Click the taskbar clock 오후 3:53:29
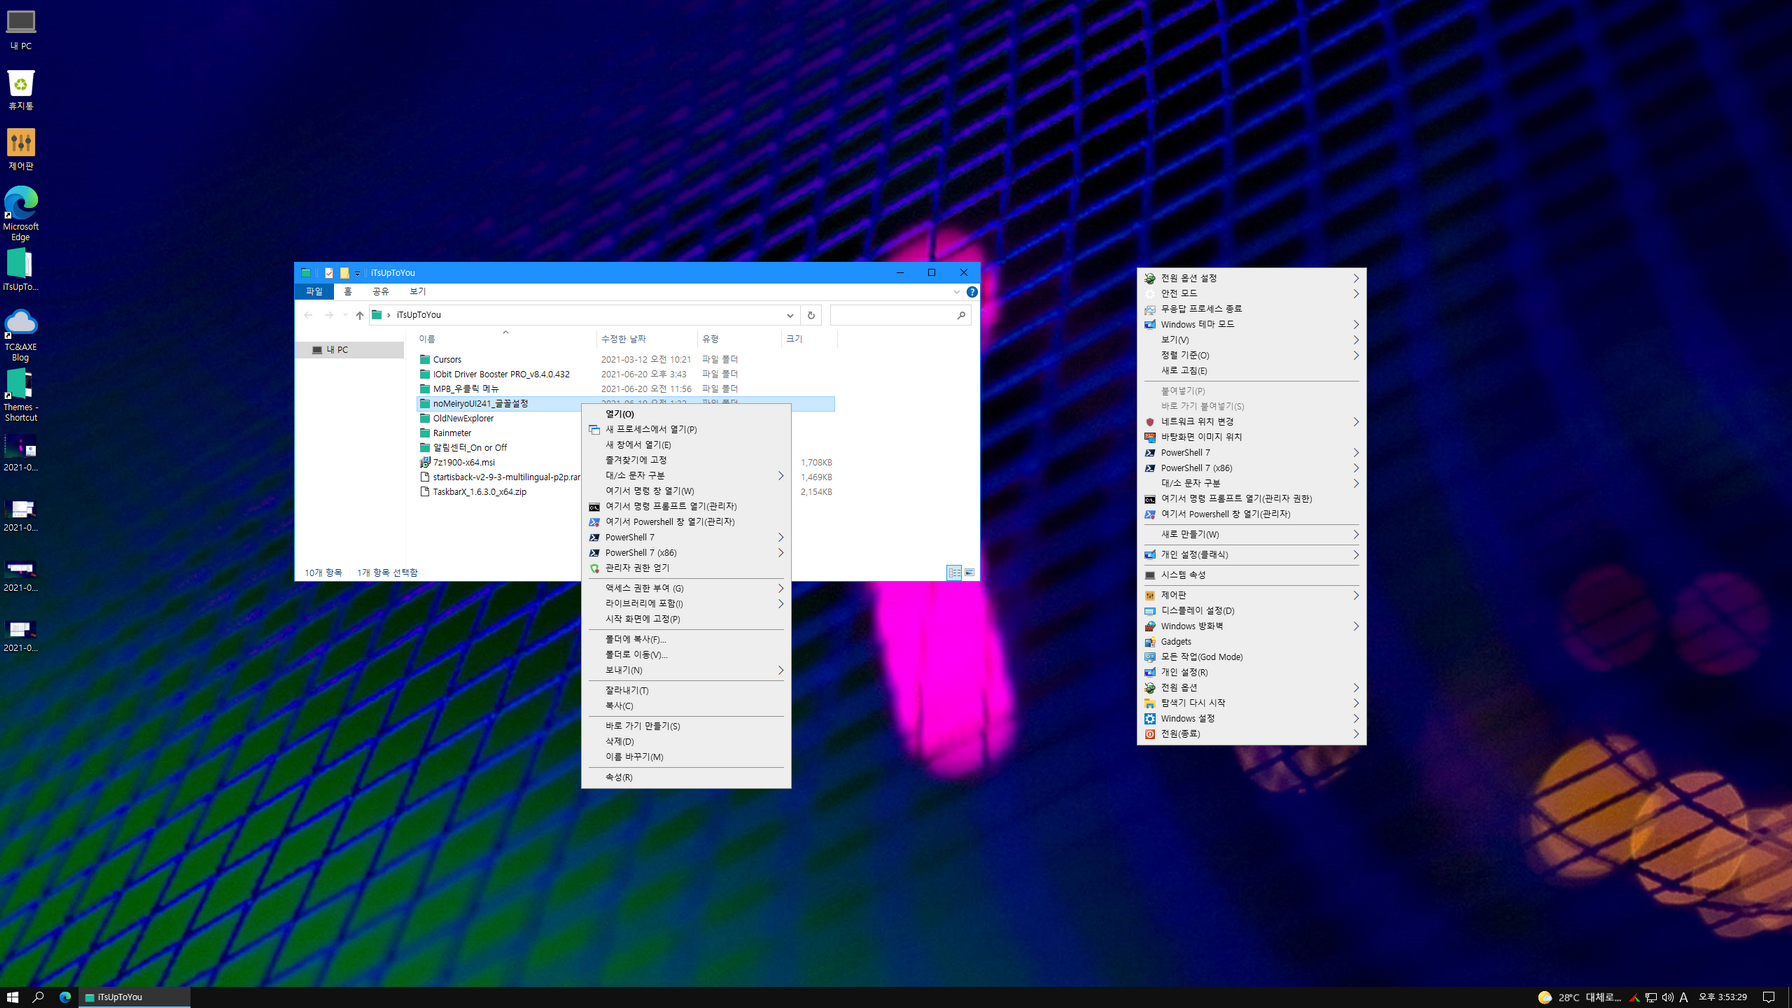This screenshot has width=1792, height=1008. [1723, 997]
